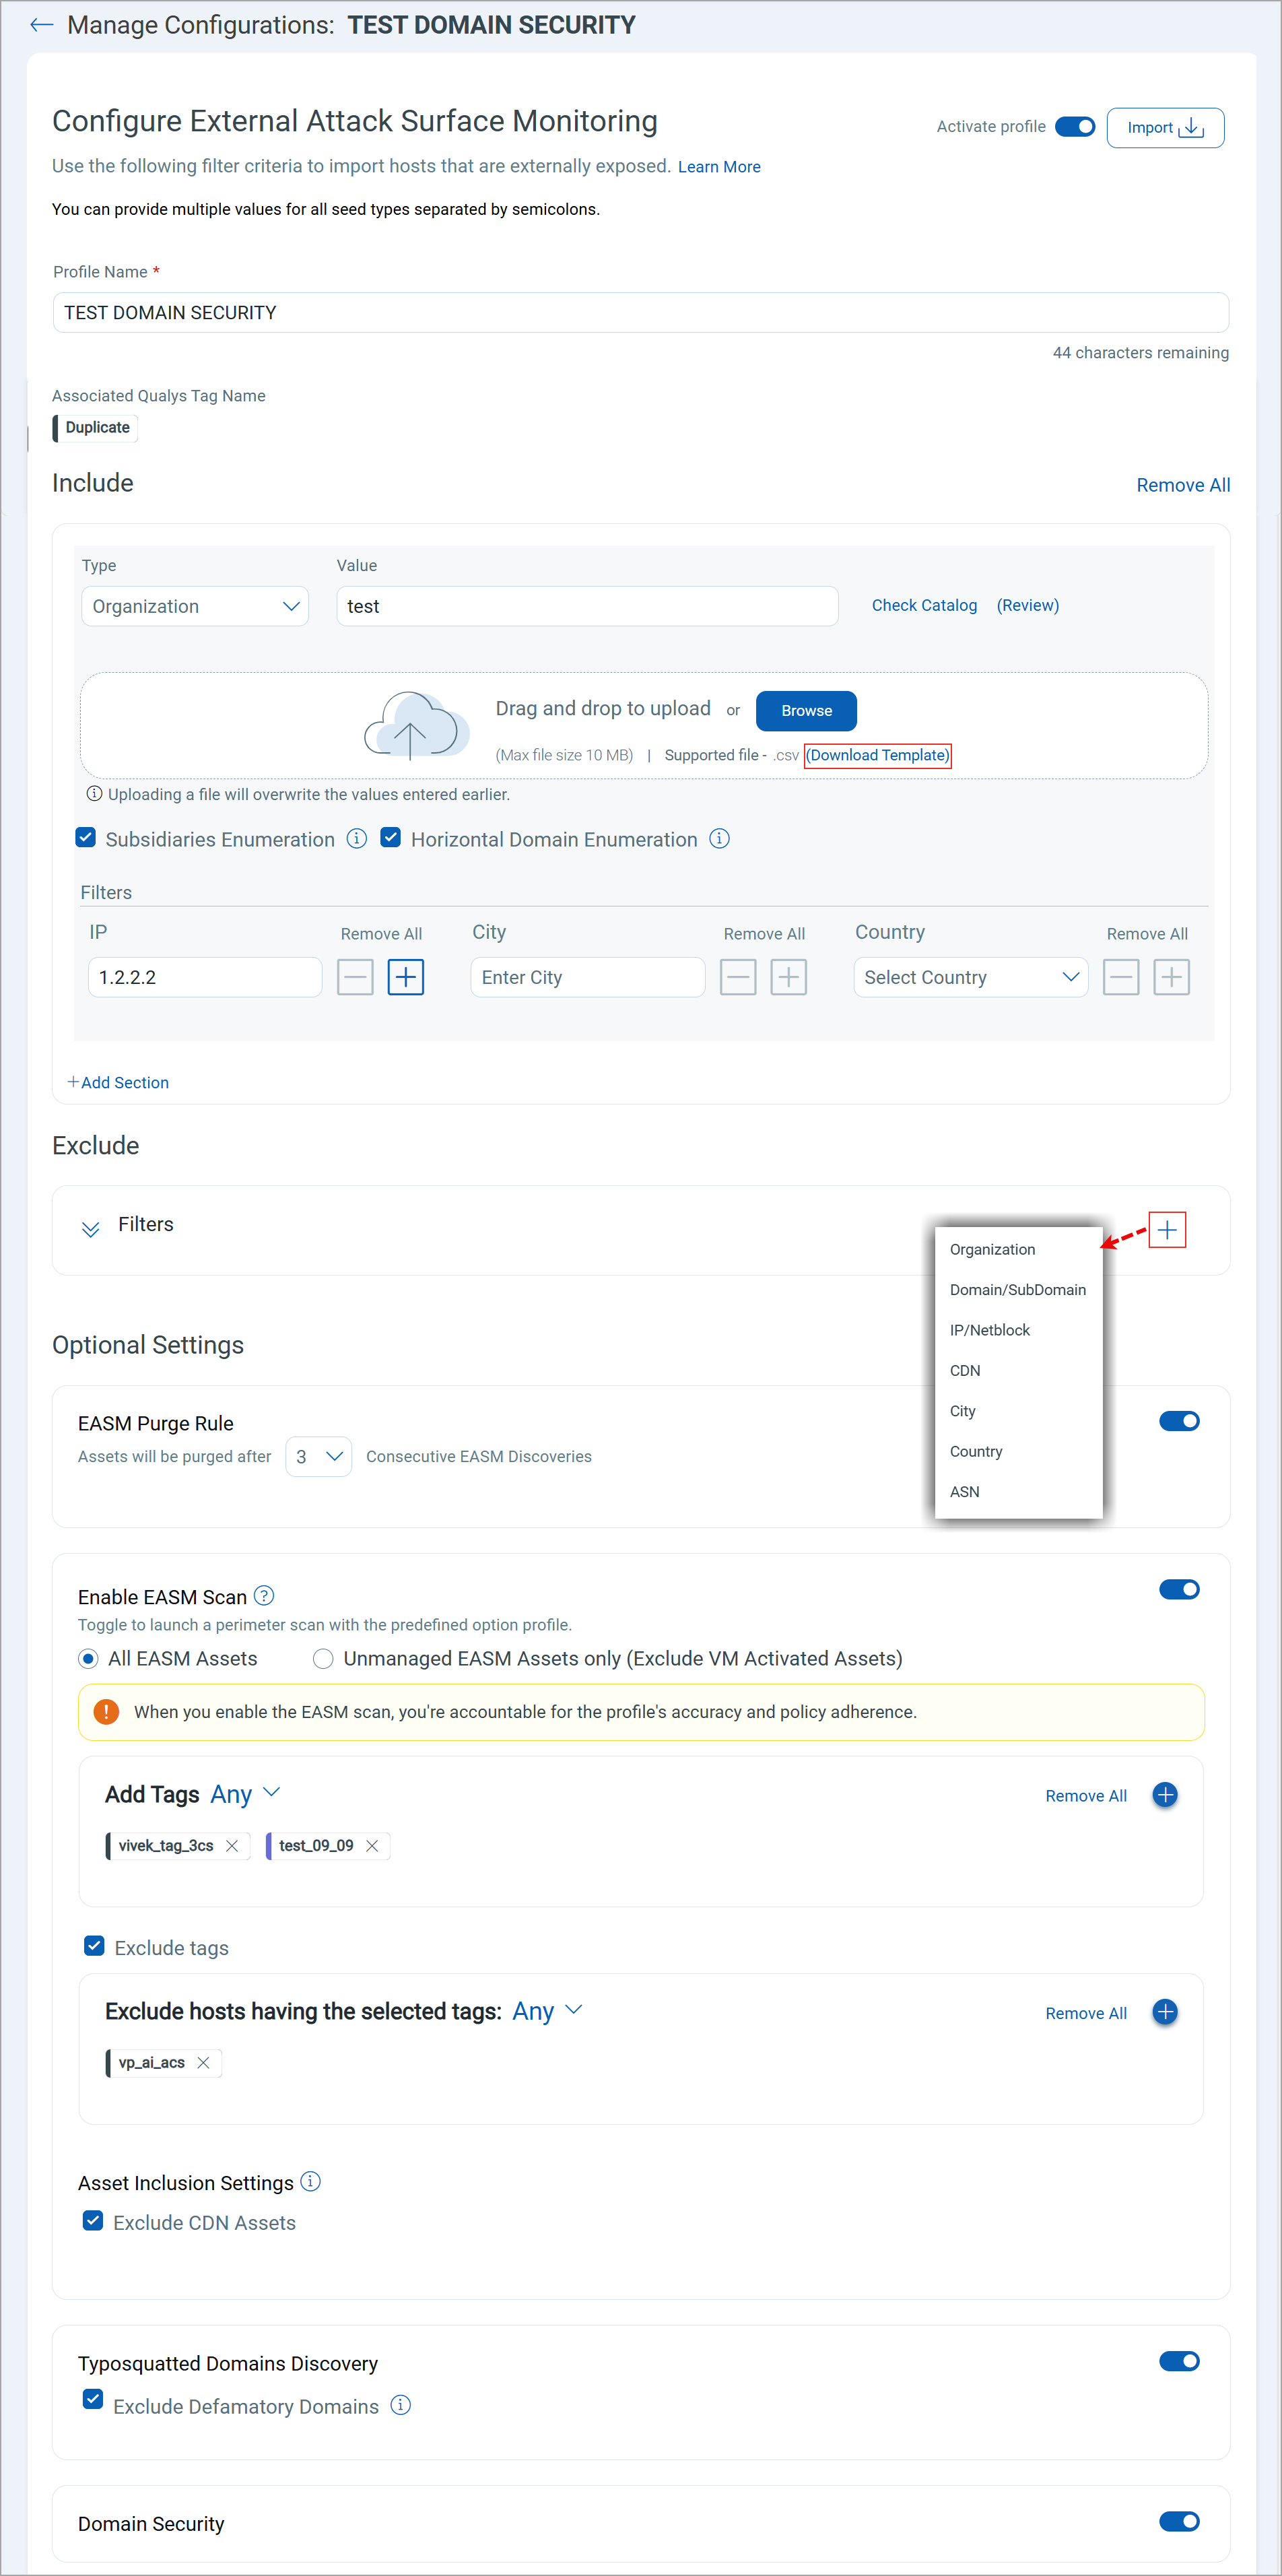Choose Domain/SubDomain from the filter menu
This screenshot has height=2576, width=1282.
pyautogui.click(x=1018, y=1289)
